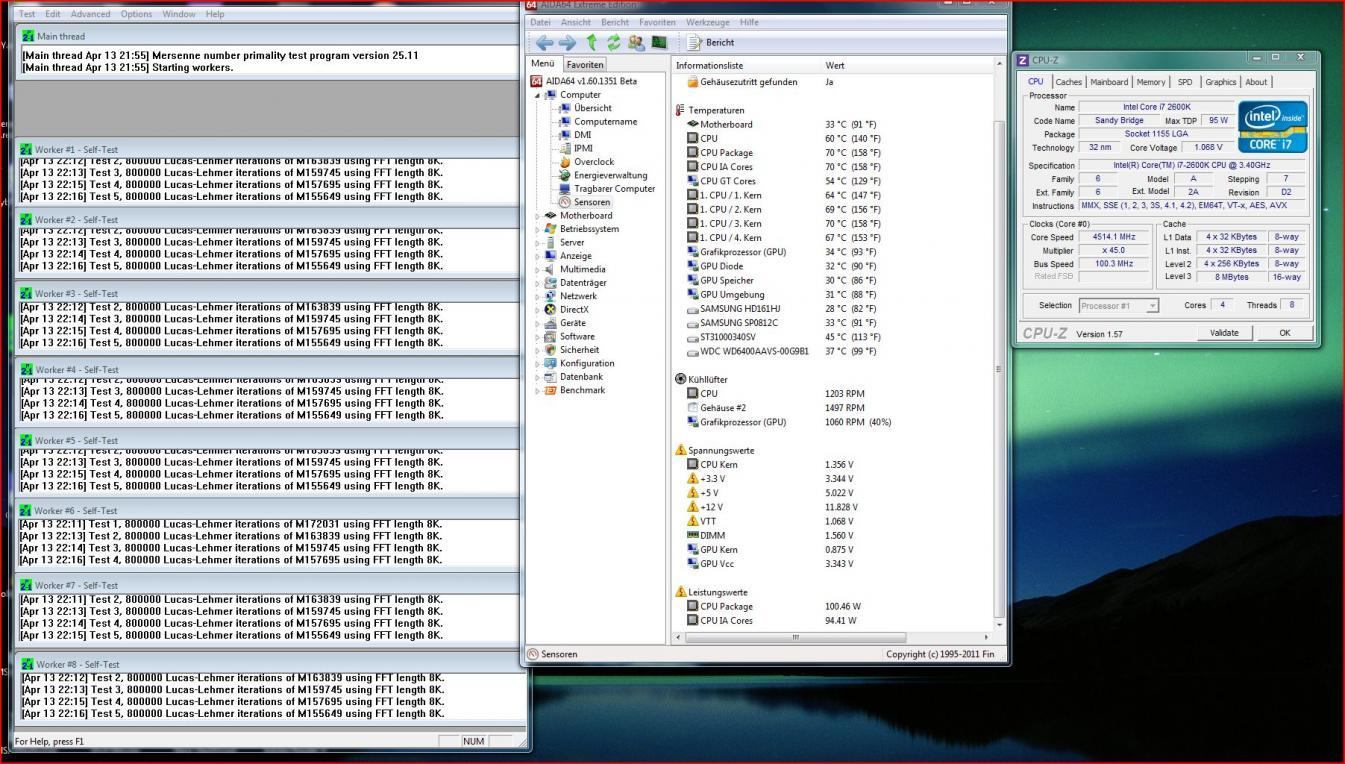Click the Main thread window icon

[x=28, y=36]
